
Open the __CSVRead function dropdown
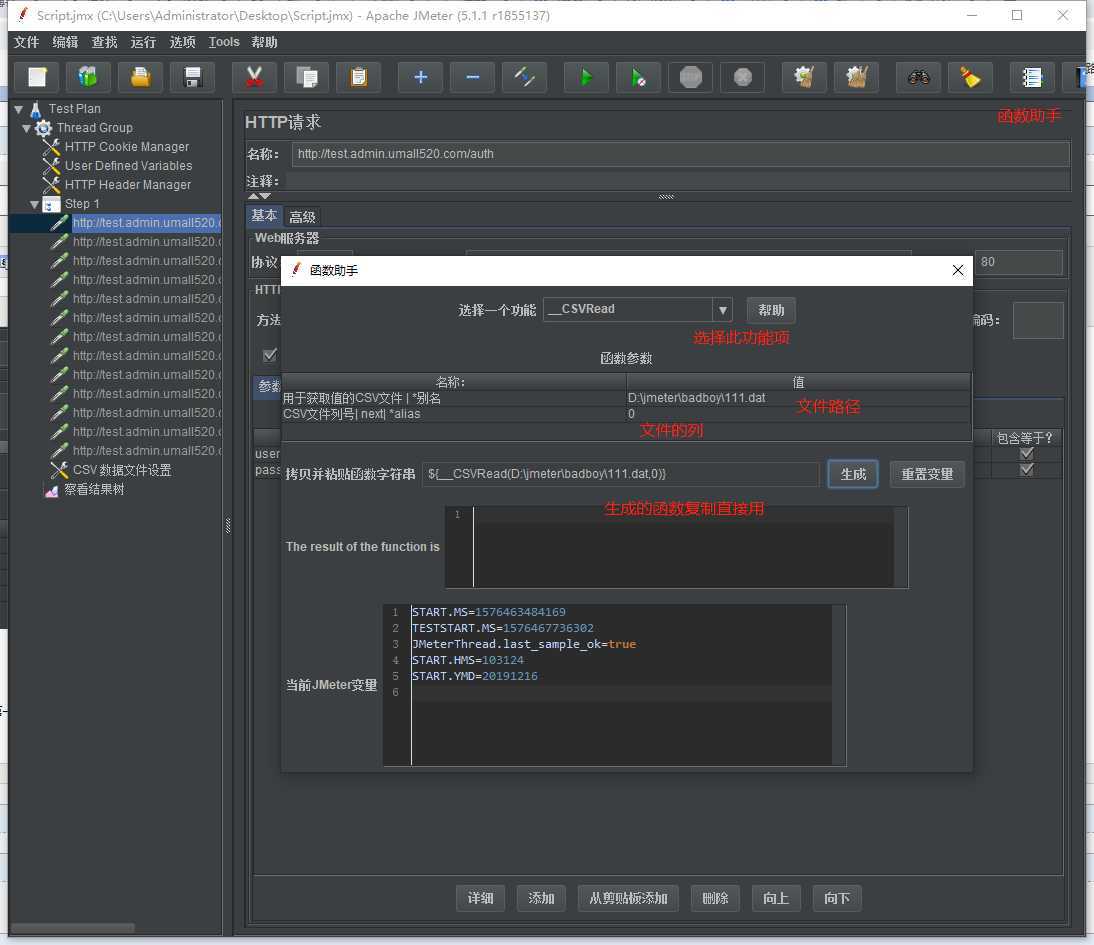[722, 310]
